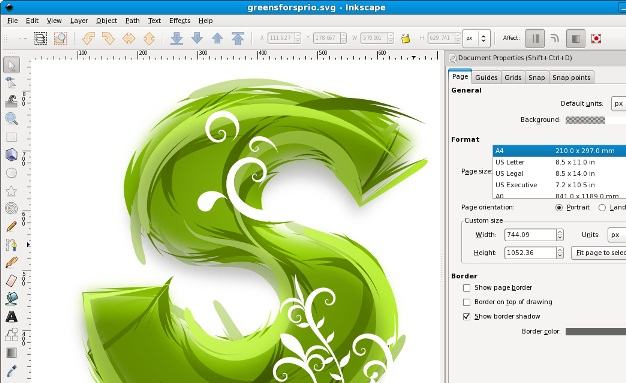The image size is (626, 383).
Task: Open the Help menu
Action: [206, 20]
